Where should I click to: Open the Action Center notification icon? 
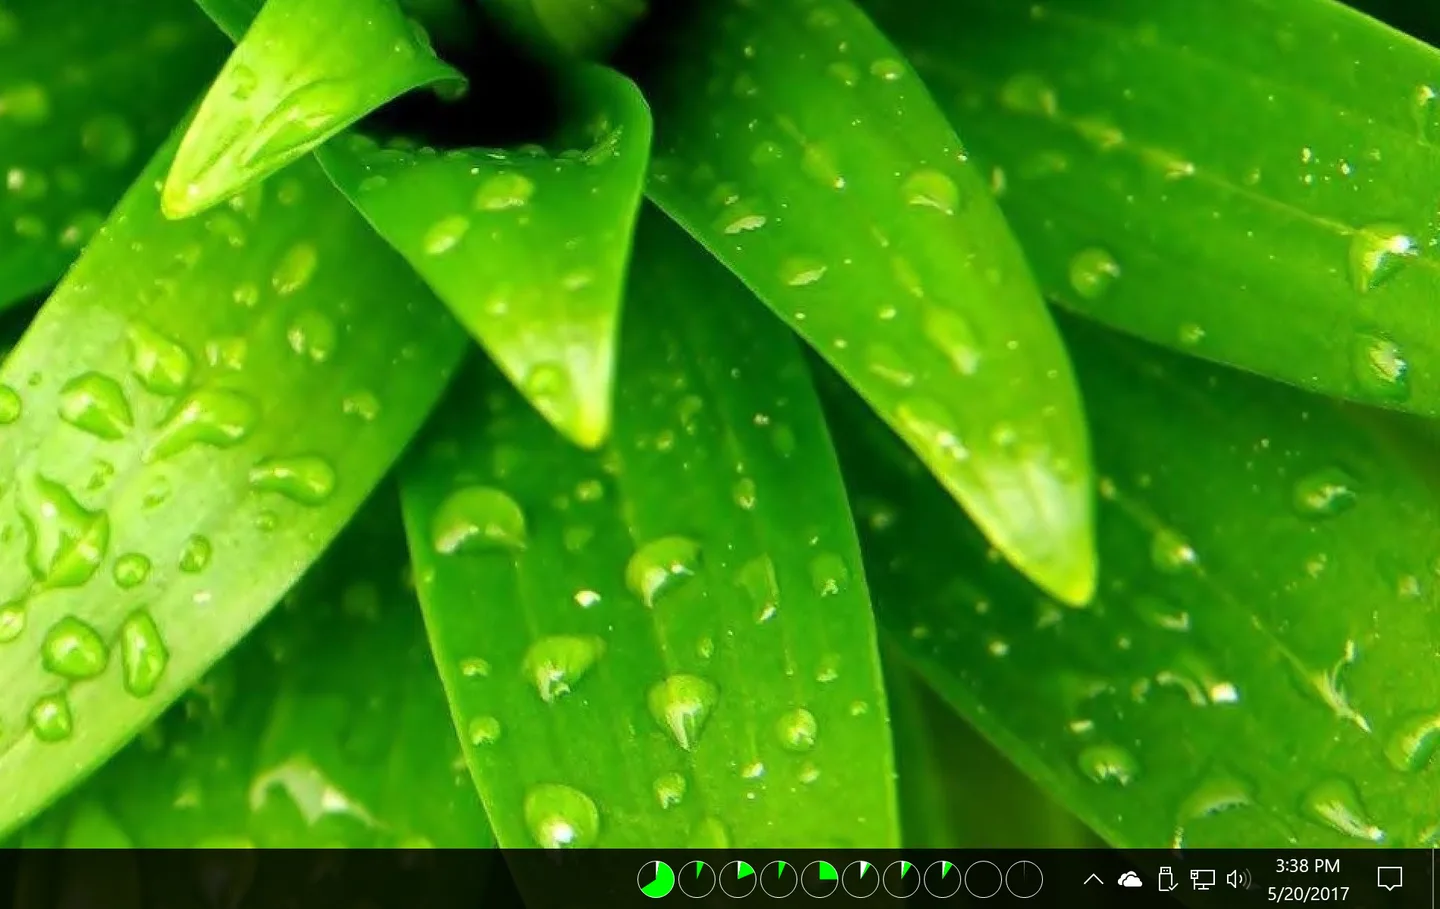pos(1389,879)
